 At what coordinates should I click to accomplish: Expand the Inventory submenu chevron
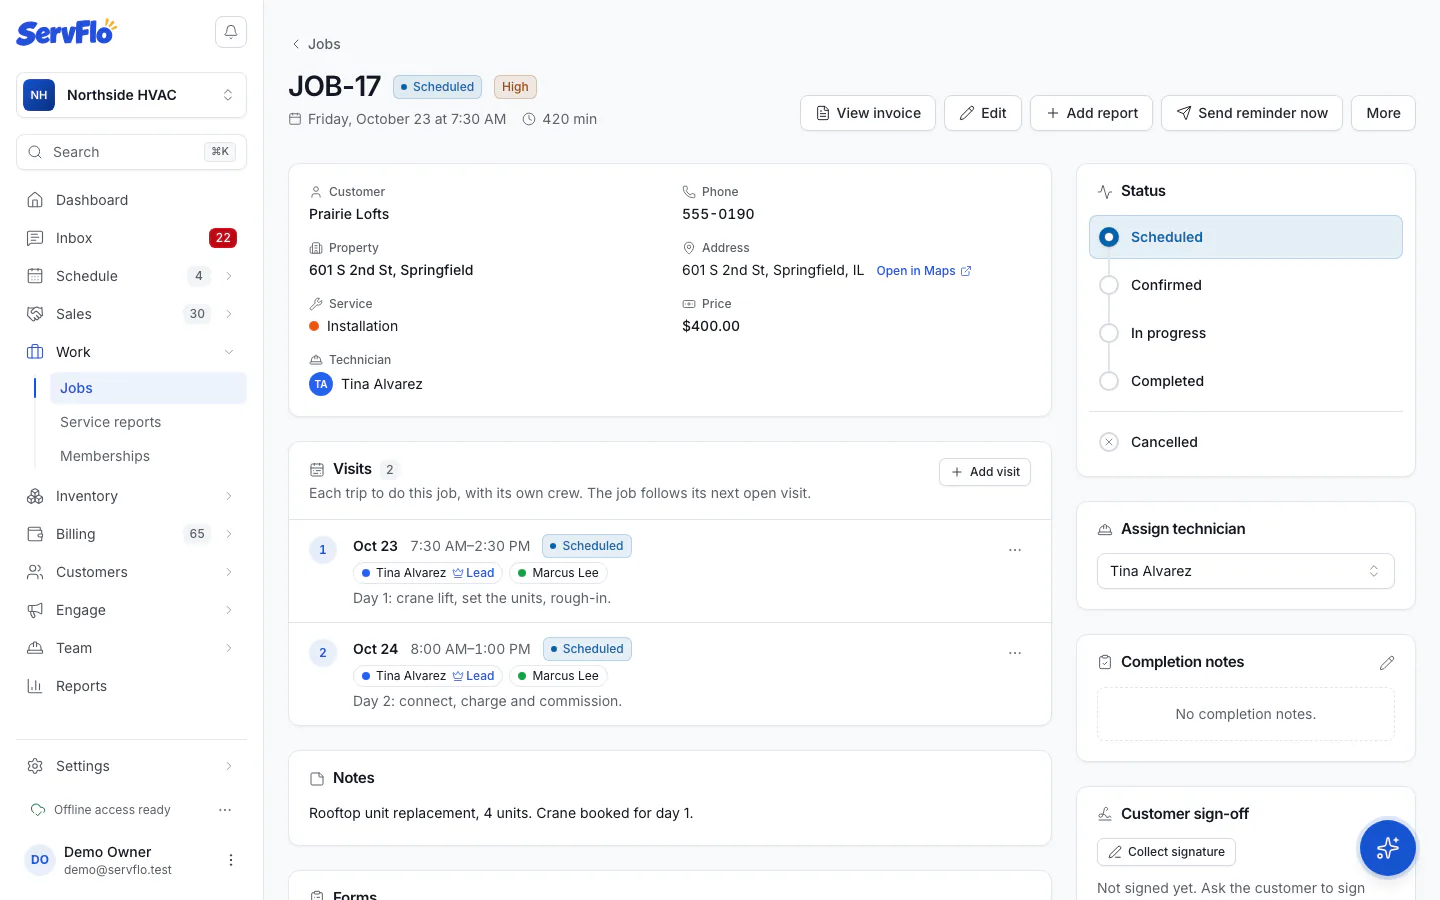coord(229,496)
